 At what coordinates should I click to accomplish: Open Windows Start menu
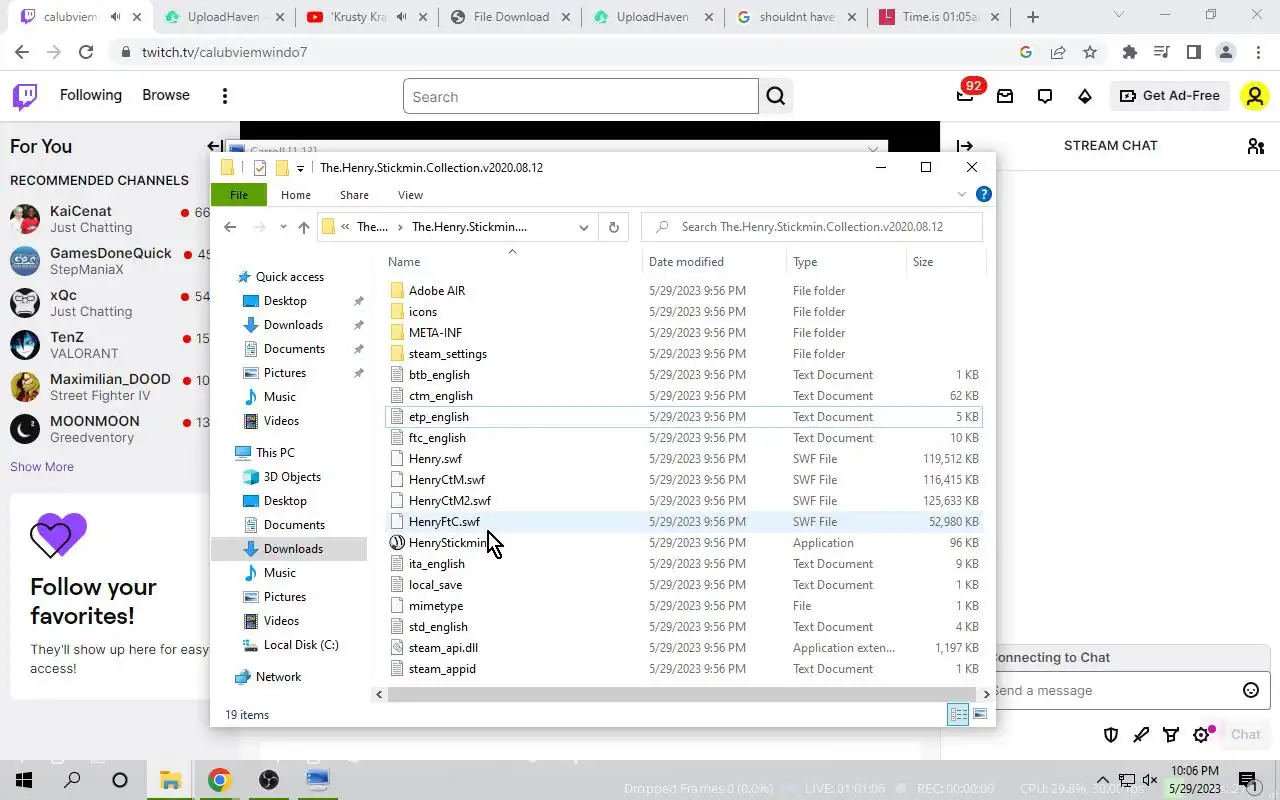pyautogui.click(x=23, y=780)
